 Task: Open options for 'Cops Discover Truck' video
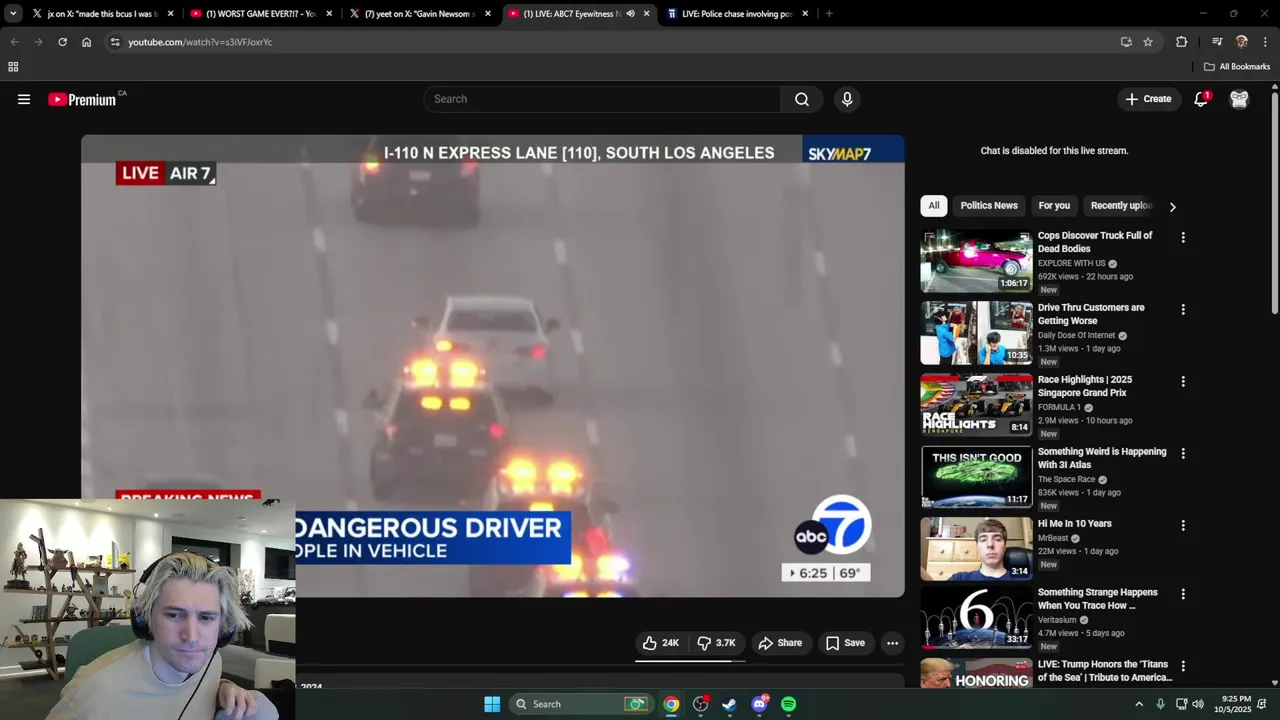(1183, 238)
